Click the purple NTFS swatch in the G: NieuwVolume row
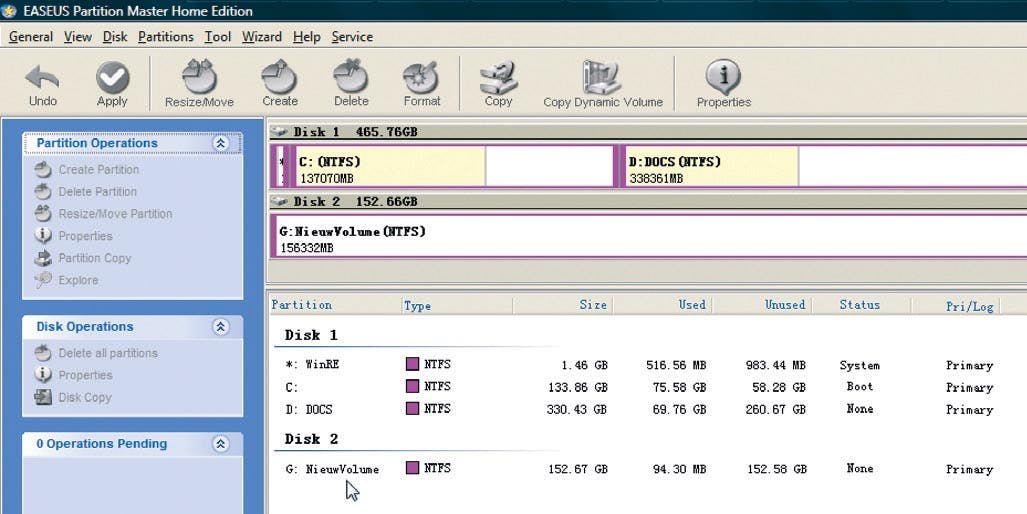The image size is (1027, 514). [412, 468]
